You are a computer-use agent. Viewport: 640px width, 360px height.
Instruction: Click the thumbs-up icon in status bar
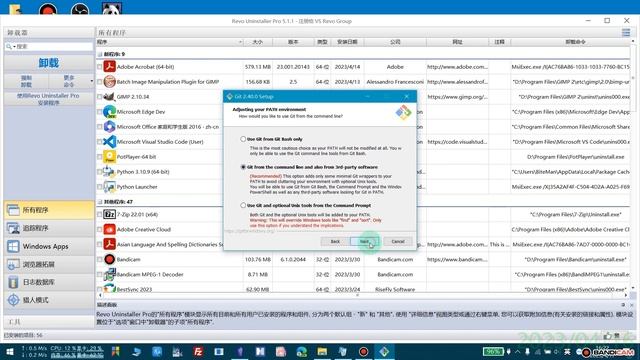tap(608, 336)
